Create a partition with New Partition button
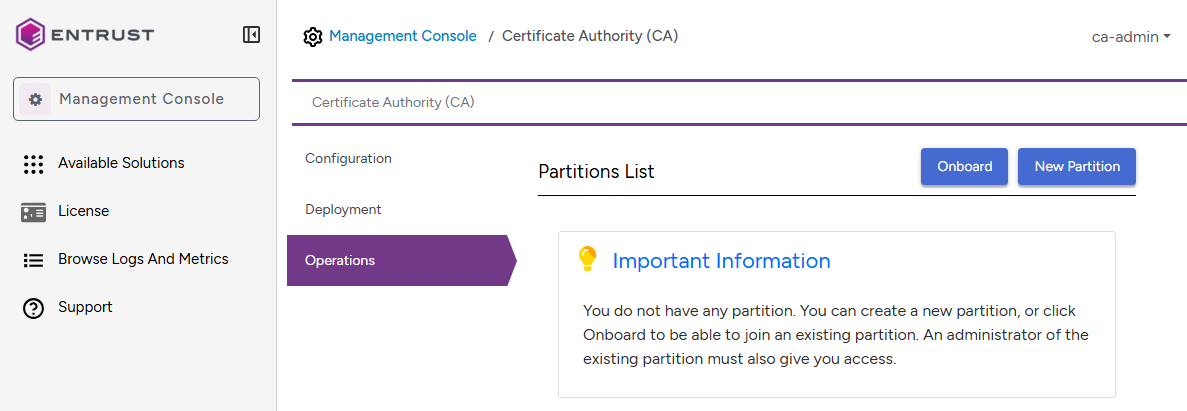This screenshot has height=411, width=1187. pyautogui.click(x=1077, y=167)
